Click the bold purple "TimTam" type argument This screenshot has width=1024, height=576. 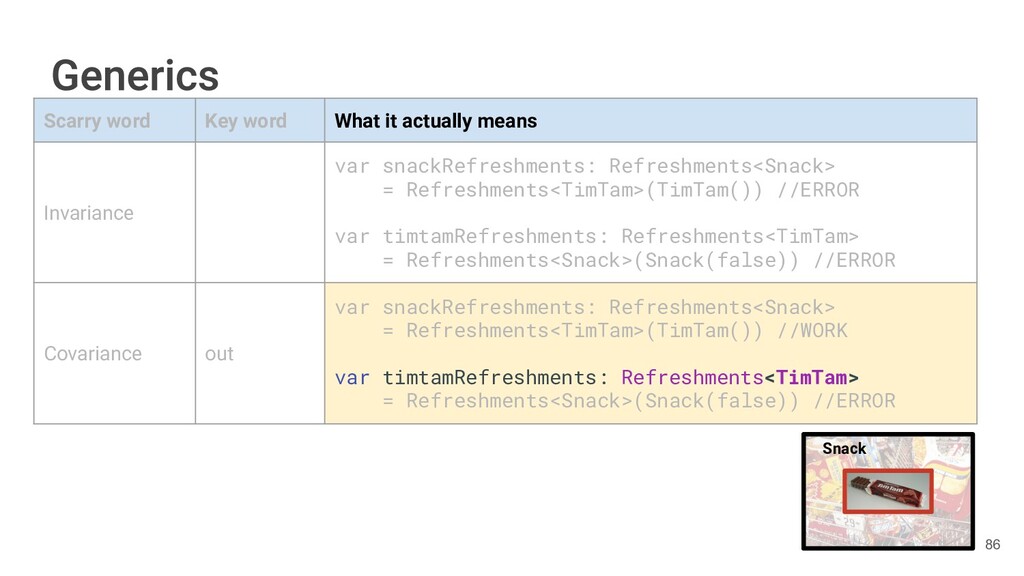(x=811, y=377)
